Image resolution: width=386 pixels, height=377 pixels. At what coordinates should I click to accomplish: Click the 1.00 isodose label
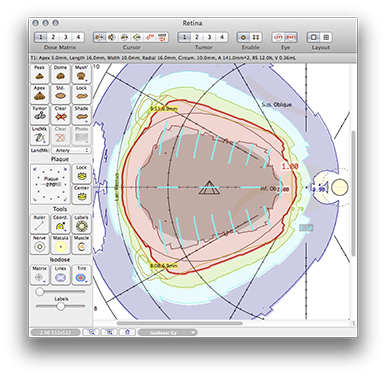point(290,166)
